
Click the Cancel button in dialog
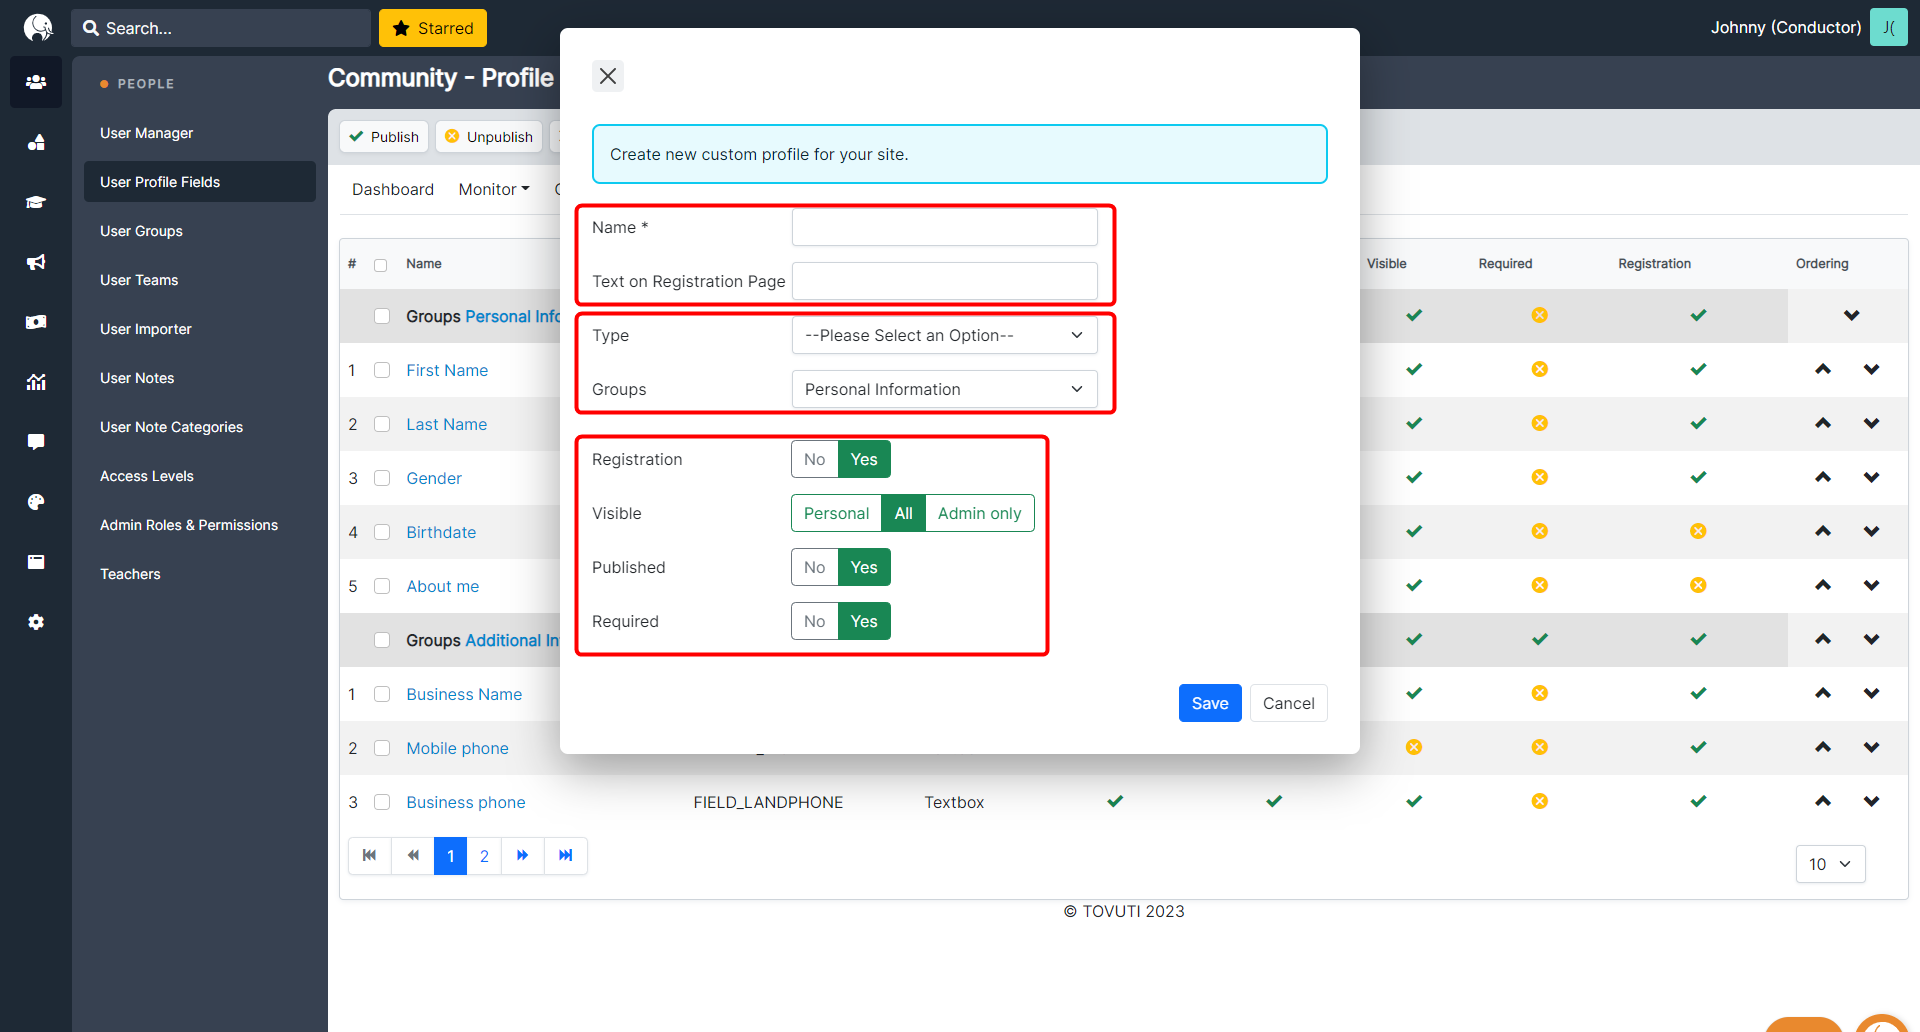point(1288,703)
